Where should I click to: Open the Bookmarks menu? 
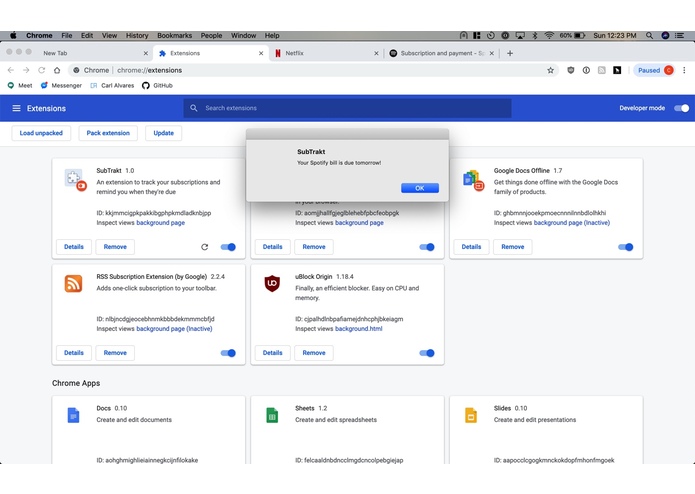click(175, 35)
